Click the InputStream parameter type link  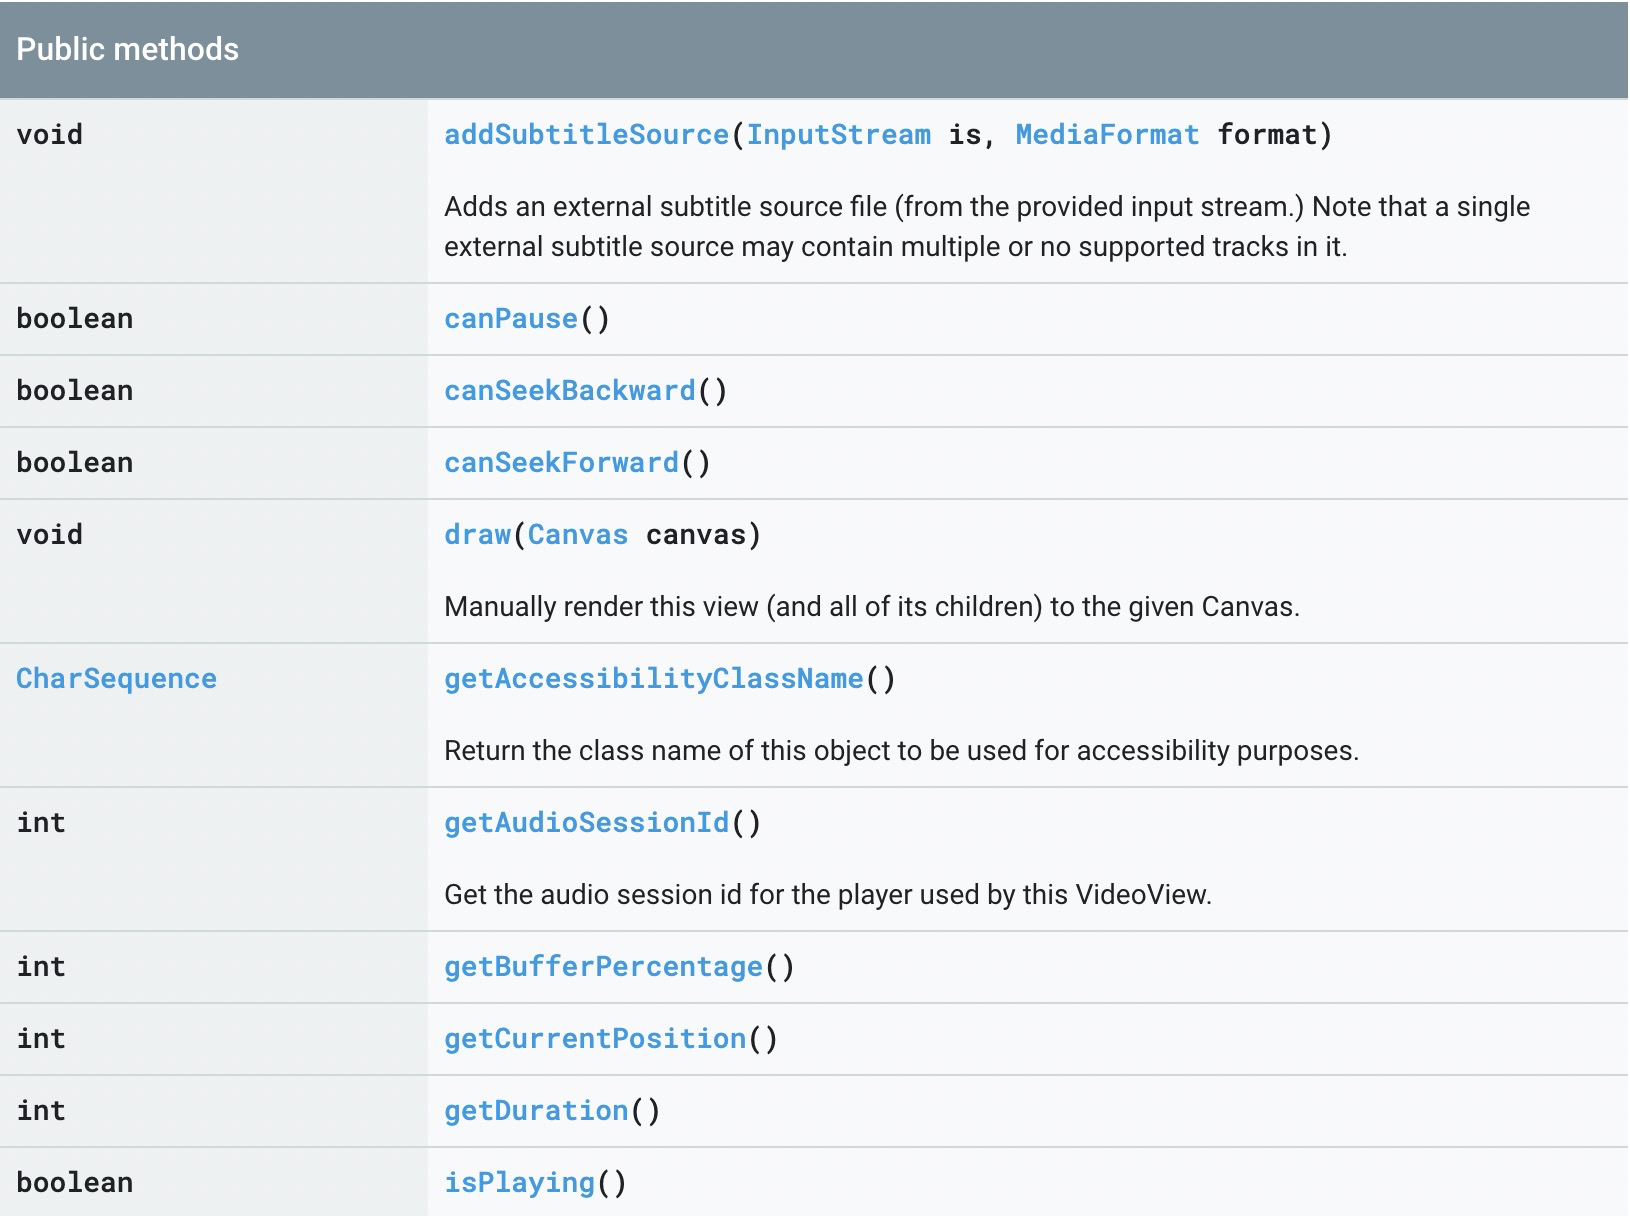pos(838,135)
